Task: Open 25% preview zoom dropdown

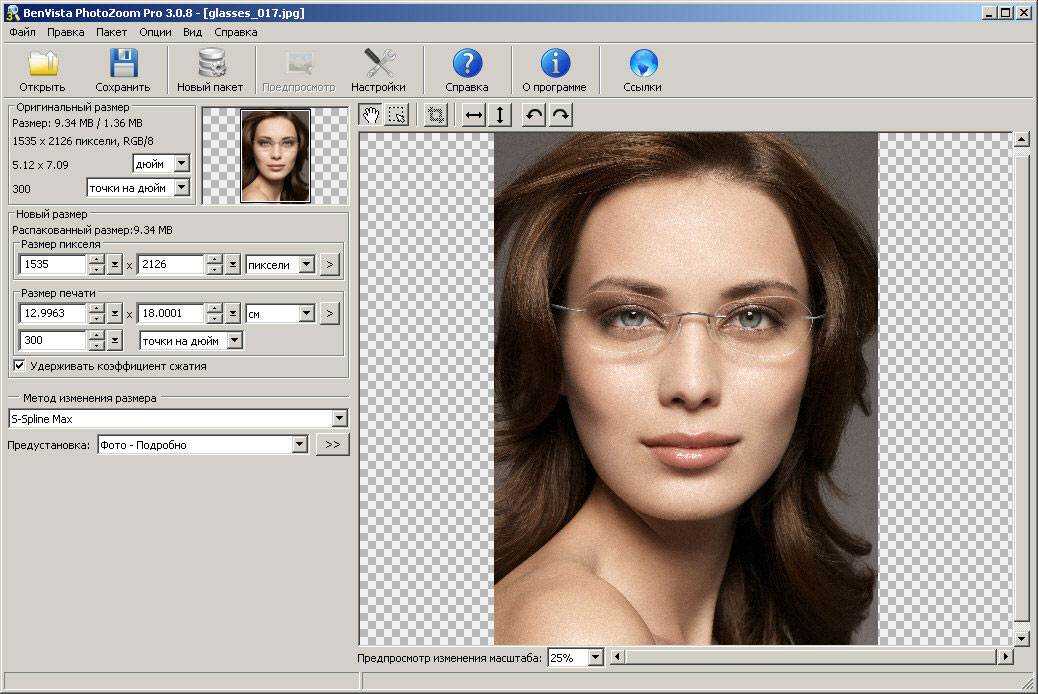Action: pos(595,658)
